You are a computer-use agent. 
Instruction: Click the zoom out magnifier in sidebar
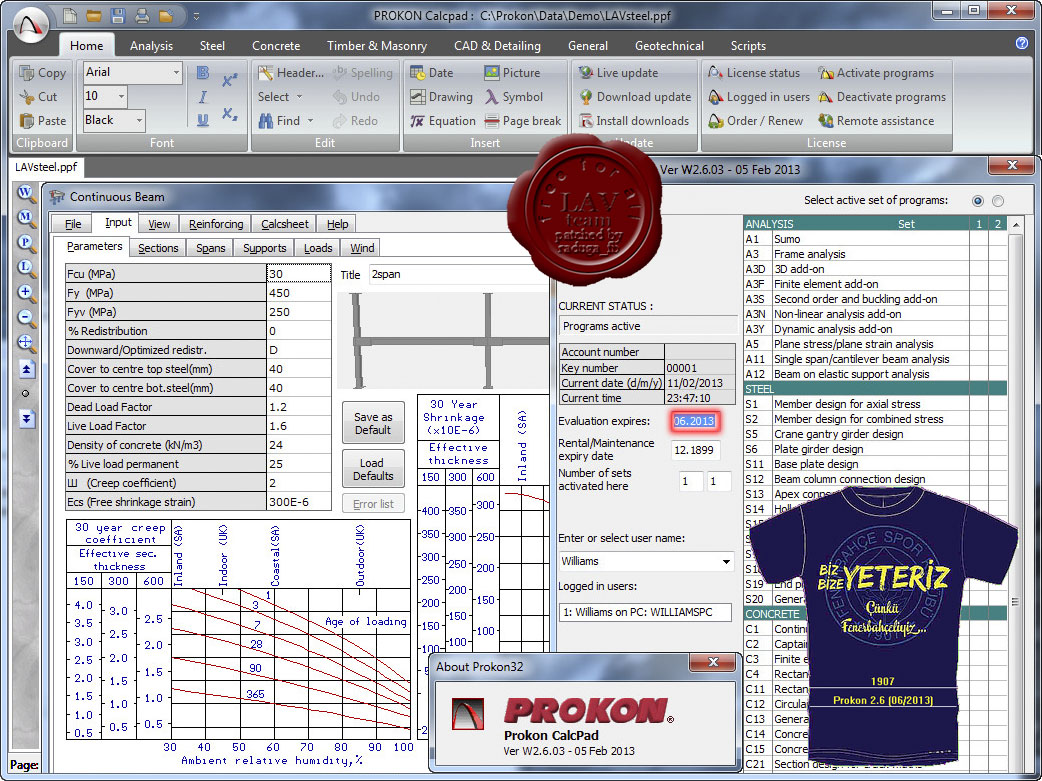[x=26, y=318]
